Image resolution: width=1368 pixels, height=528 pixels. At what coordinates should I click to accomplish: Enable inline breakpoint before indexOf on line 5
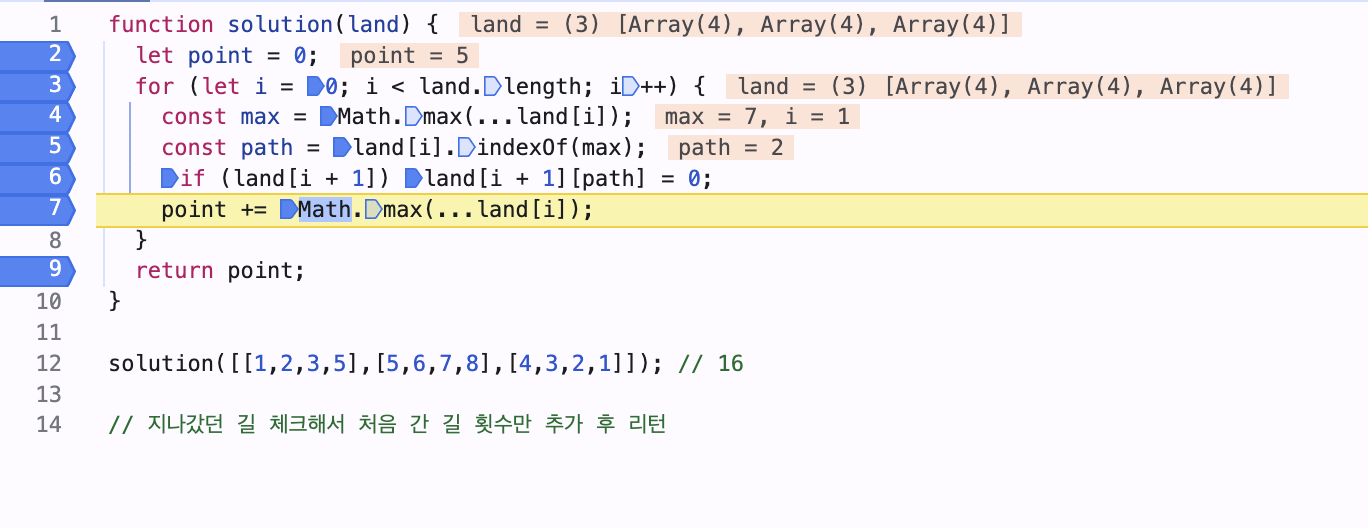(465, 148)
